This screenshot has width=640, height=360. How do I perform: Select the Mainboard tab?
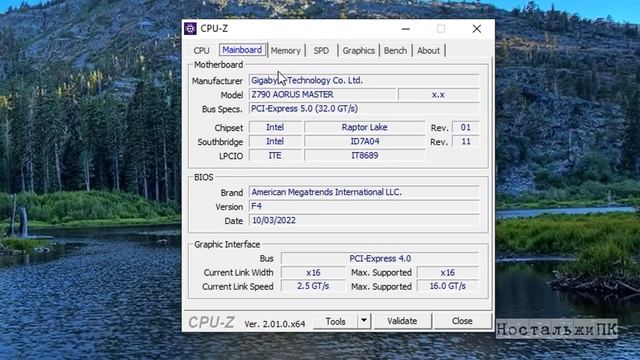click(242, 50)
